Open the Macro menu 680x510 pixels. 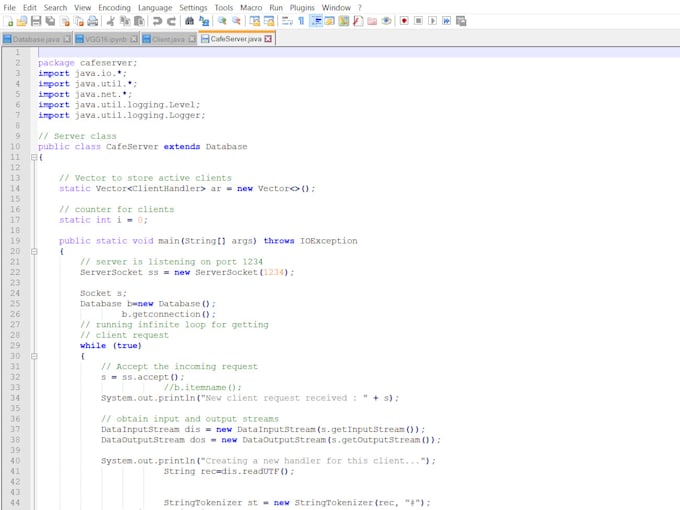251,7
